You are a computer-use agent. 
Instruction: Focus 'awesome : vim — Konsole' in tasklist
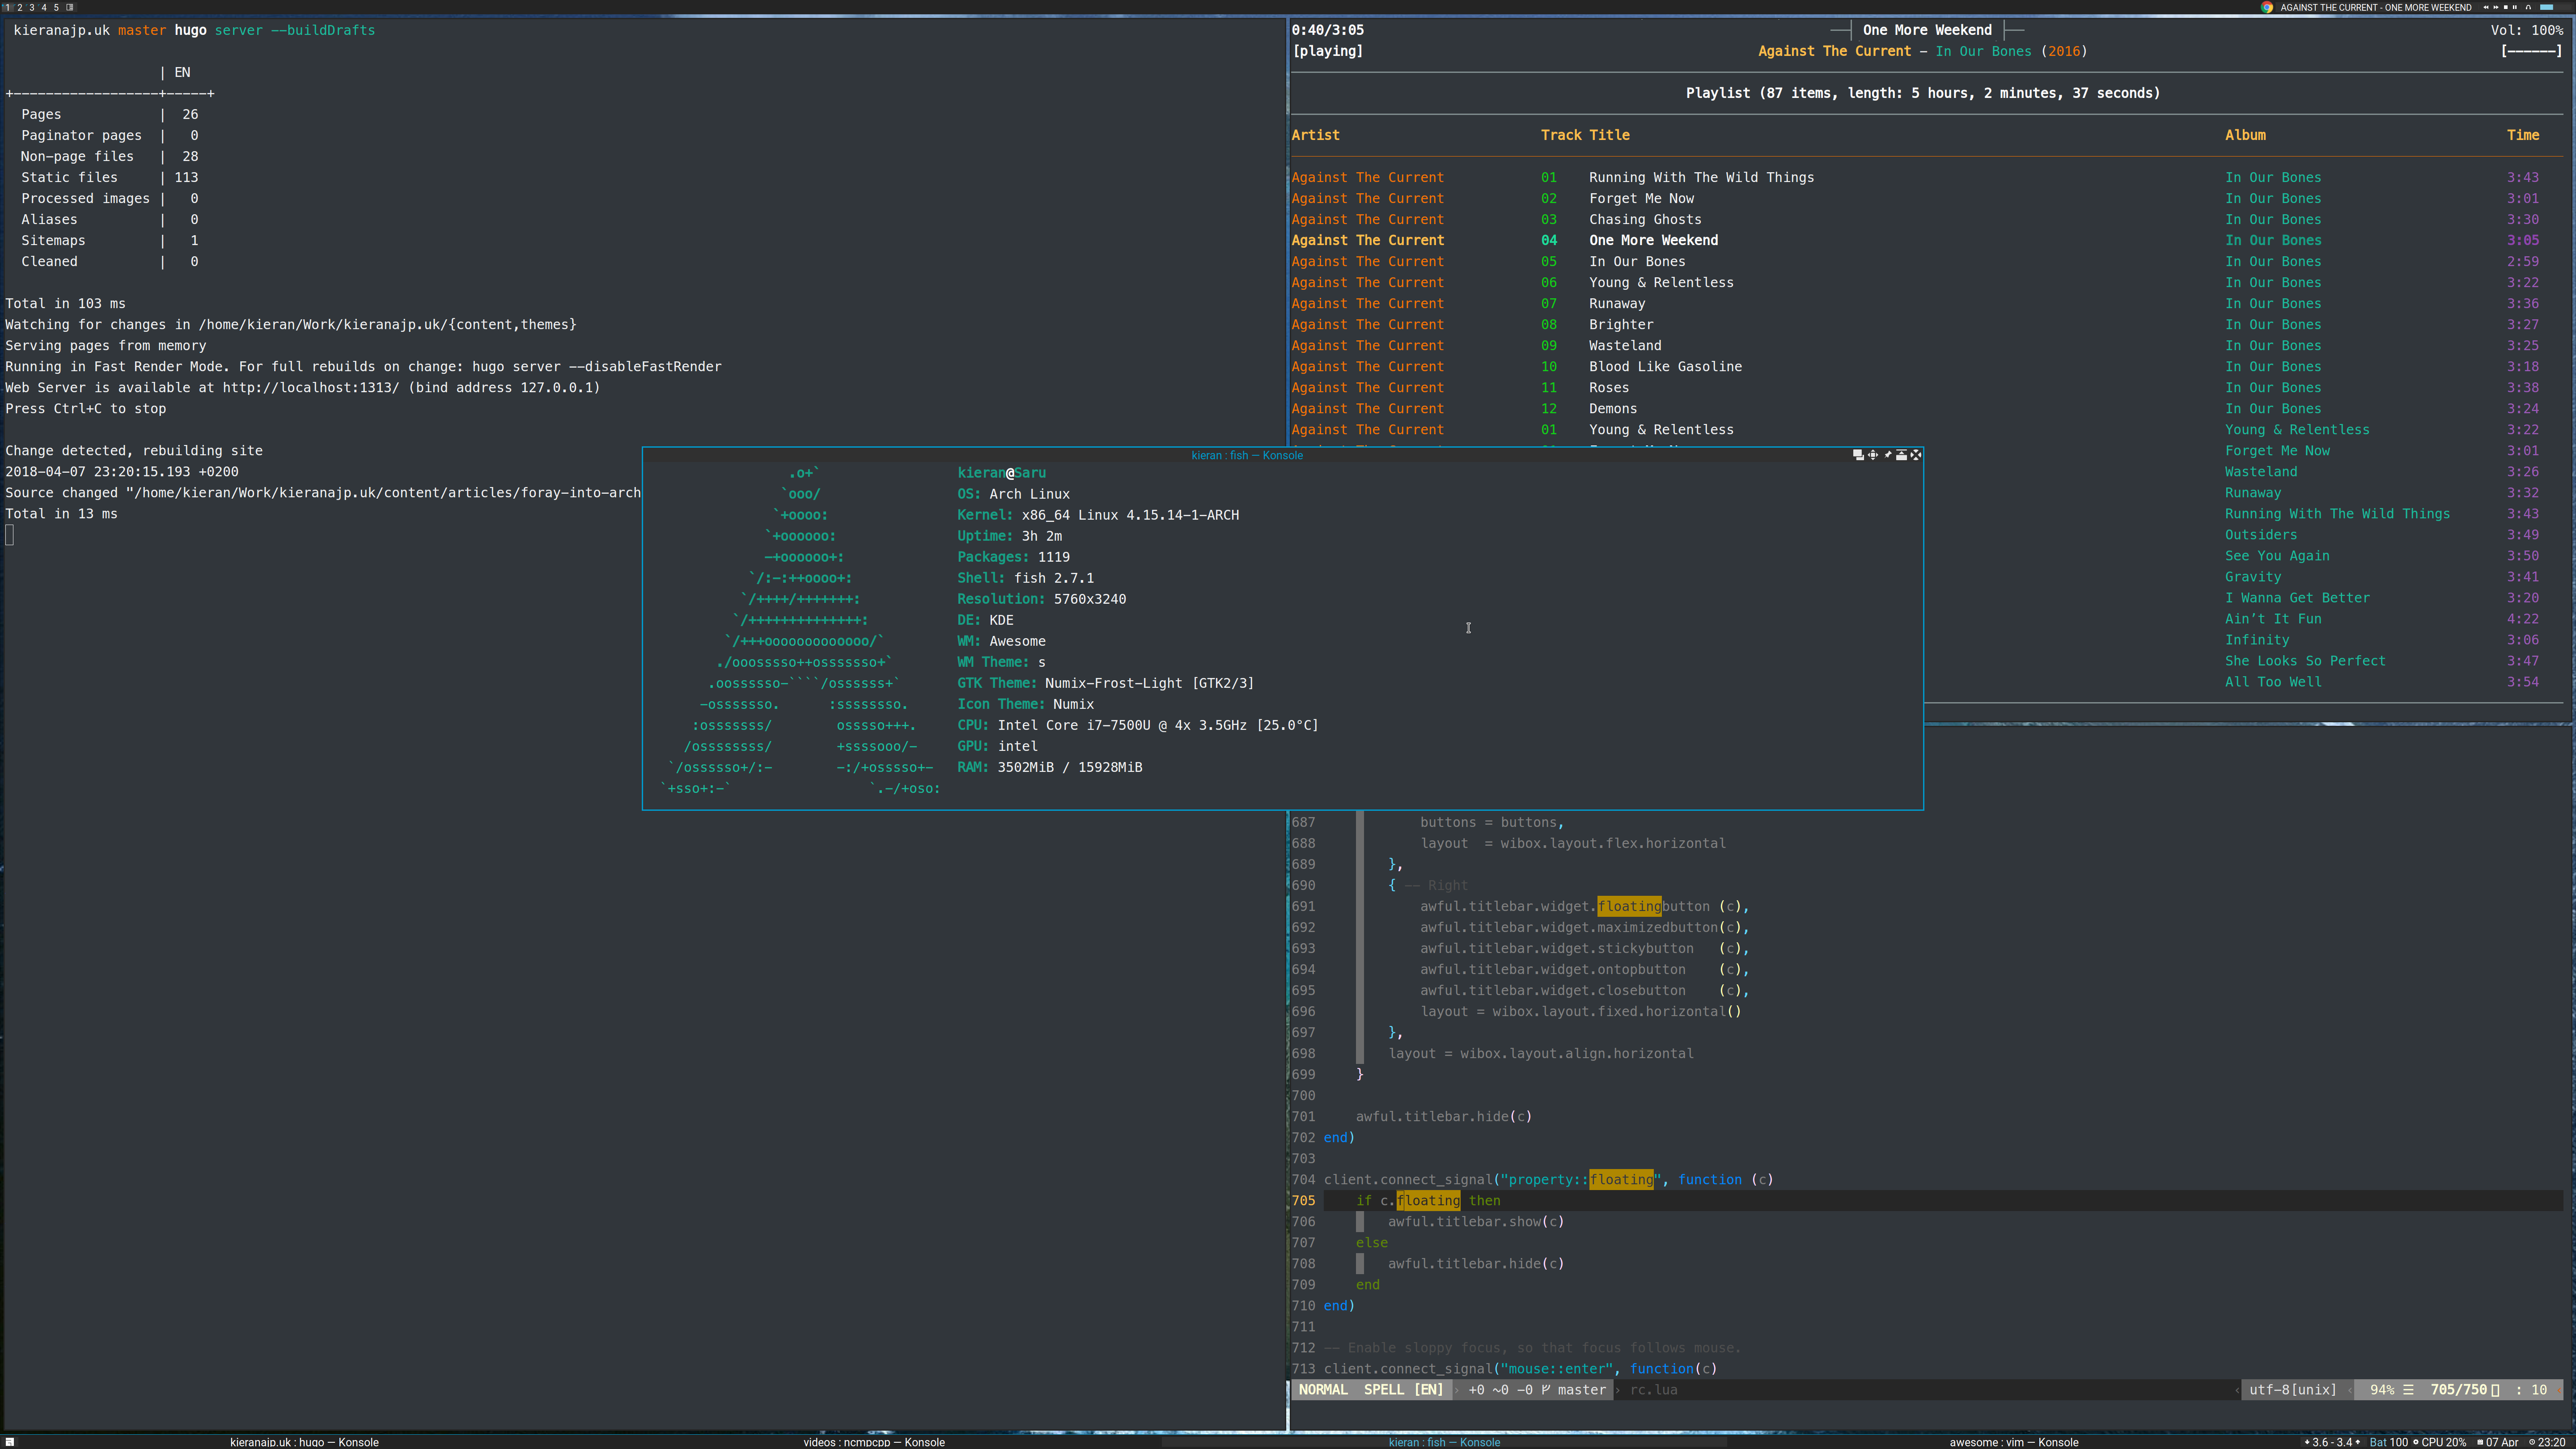[2014, 1442]
